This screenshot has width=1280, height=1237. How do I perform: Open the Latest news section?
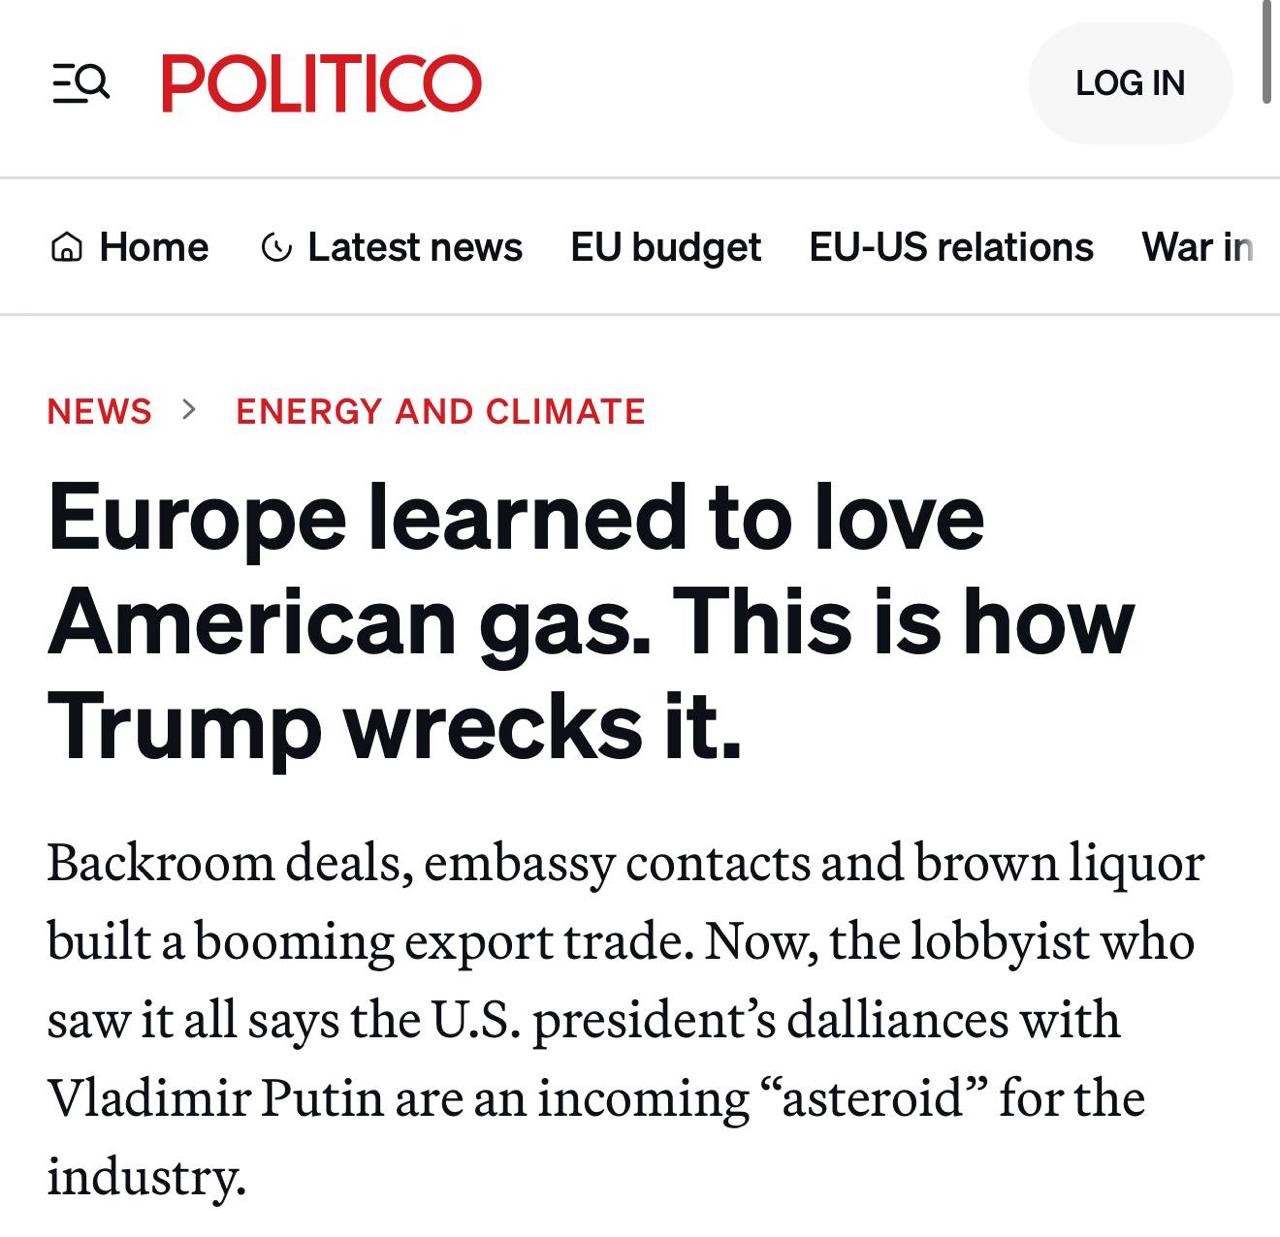[x=414, y=247]
